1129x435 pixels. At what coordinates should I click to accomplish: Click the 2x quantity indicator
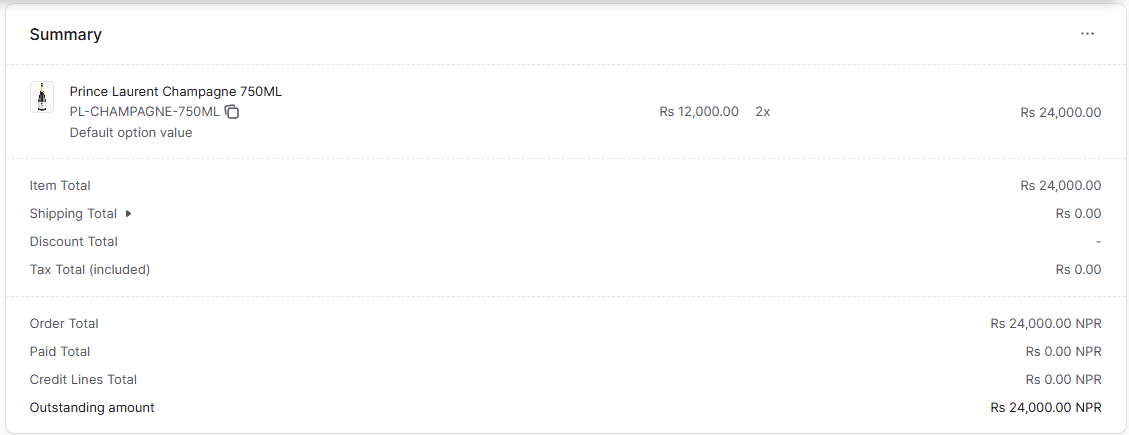[x=763, y=112]
